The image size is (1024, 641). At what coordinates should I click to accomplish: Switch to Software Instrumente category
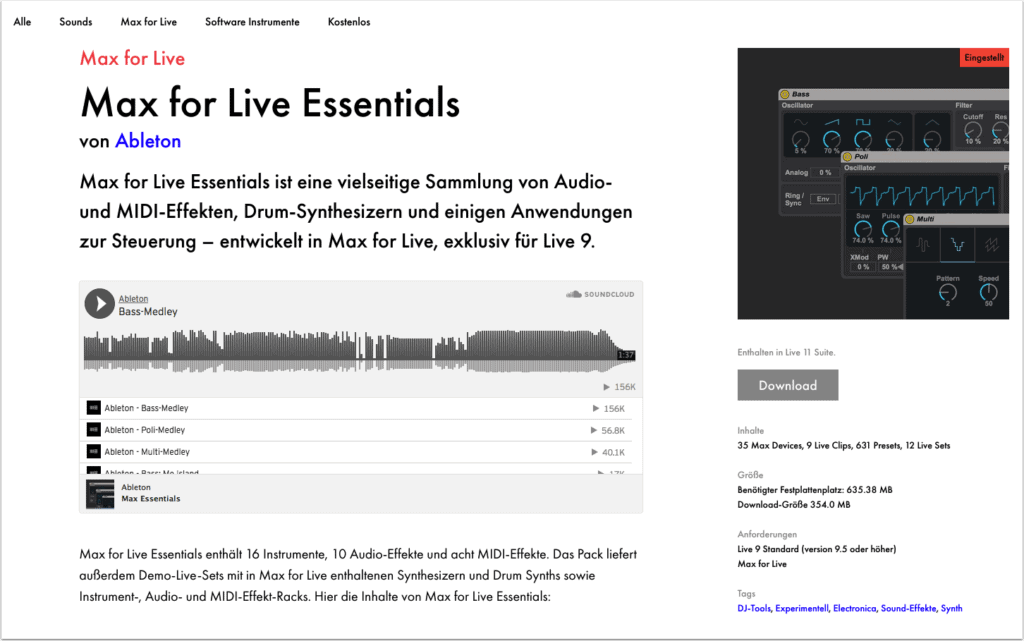coord(252,22)
